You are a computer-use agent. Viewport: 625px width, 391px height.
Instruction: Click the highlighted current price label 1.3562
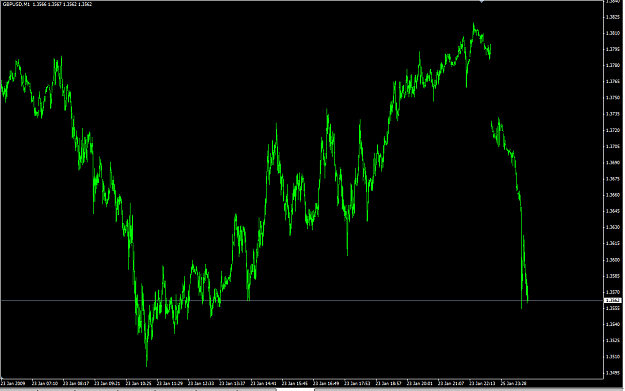(x=613, y=300)
